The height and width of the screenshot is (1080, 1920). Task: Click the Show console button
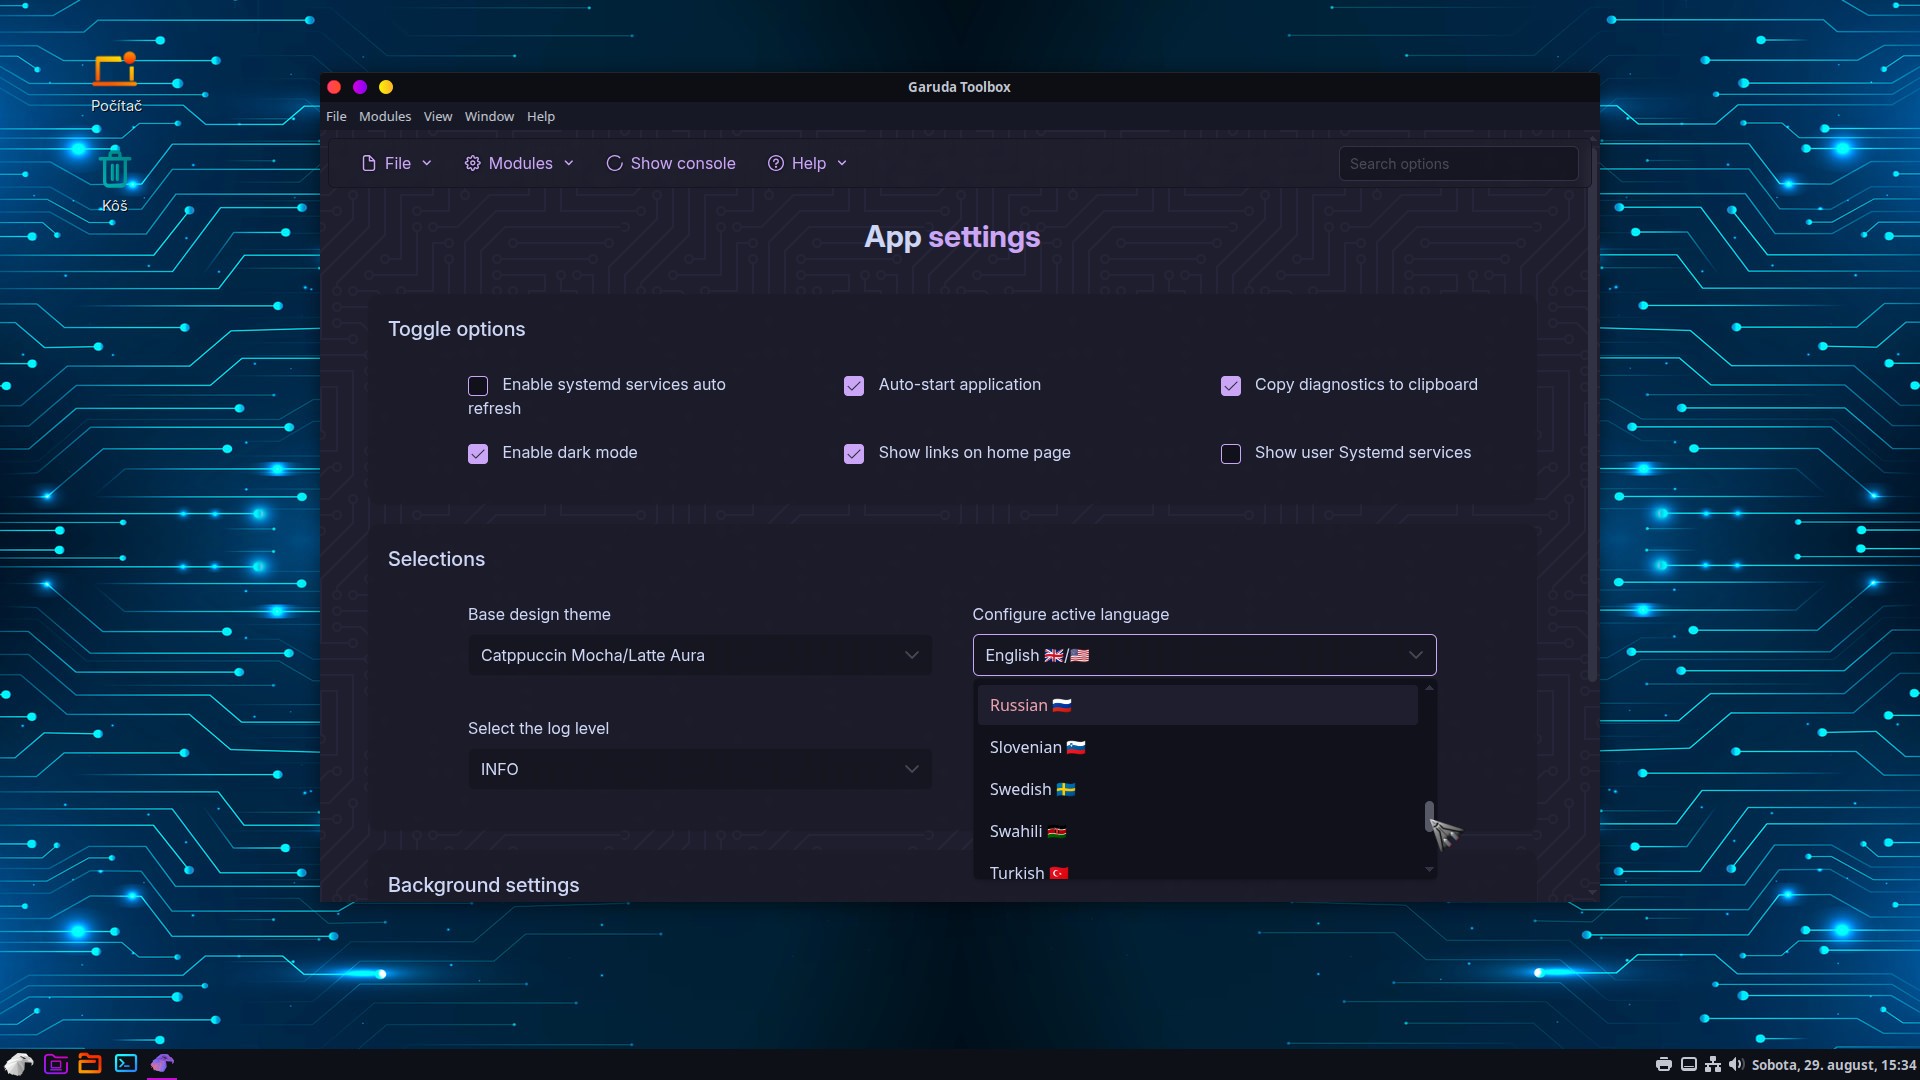(671, 163)
